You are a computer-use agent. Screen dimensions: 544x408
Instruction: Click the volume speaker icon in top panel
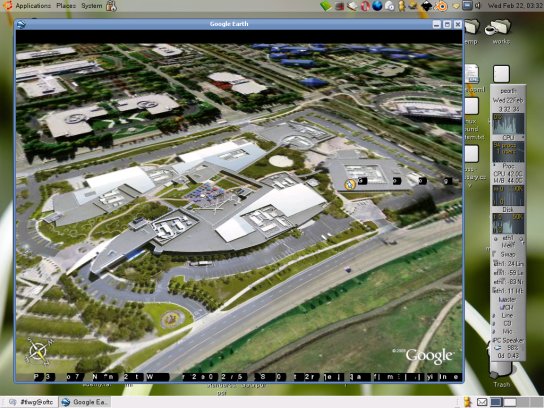(478, 6)
